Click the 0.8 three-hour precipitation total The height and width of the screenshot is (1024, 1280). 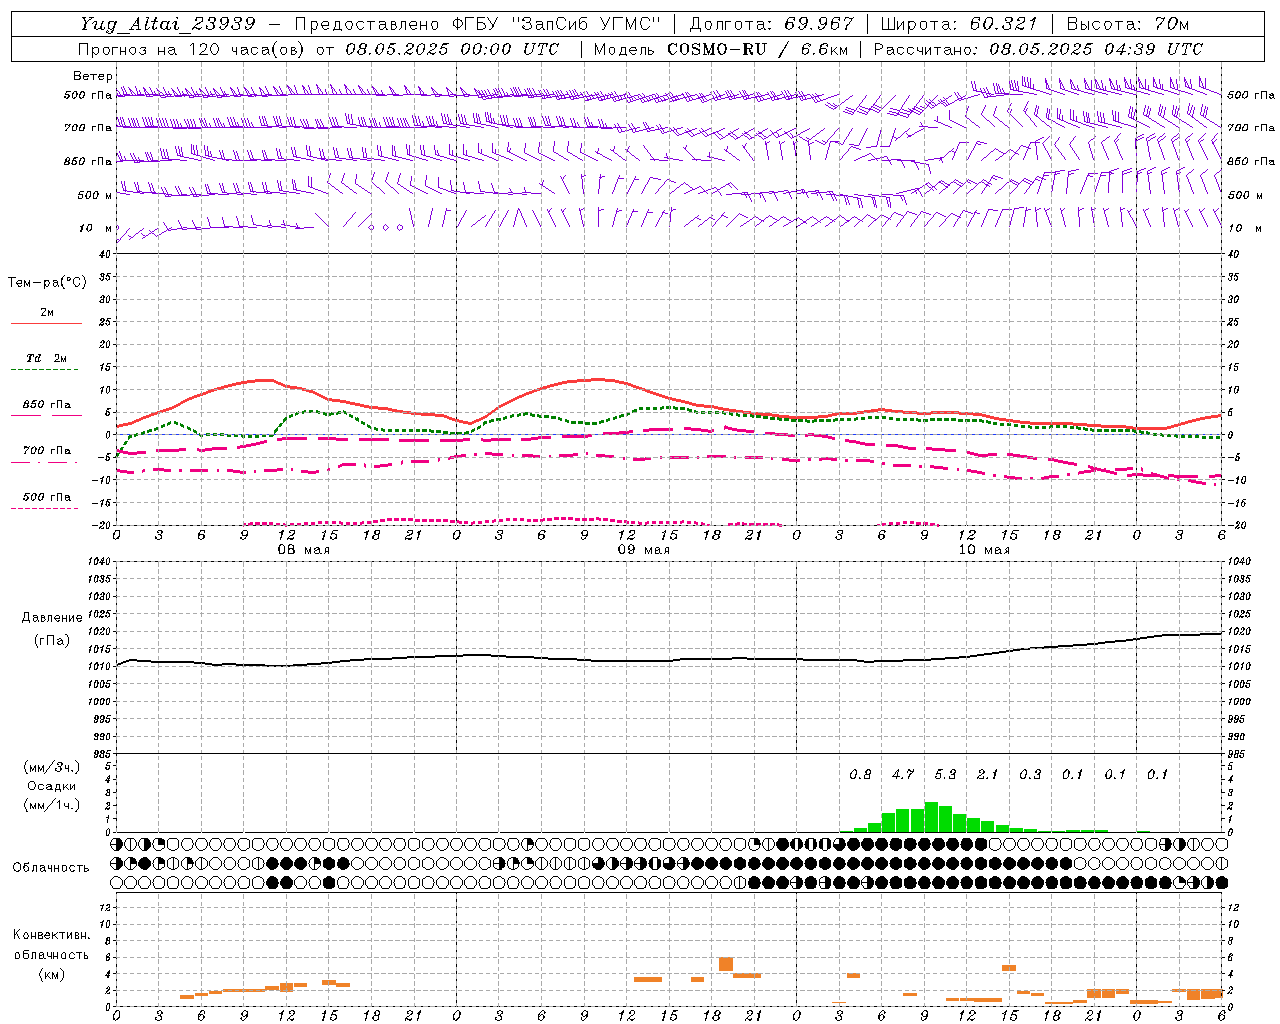(860, 774)
